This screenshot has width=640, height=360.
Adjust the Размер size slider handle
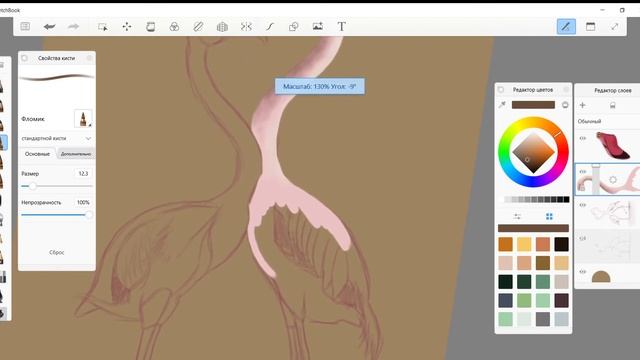(x=32, y=186)
